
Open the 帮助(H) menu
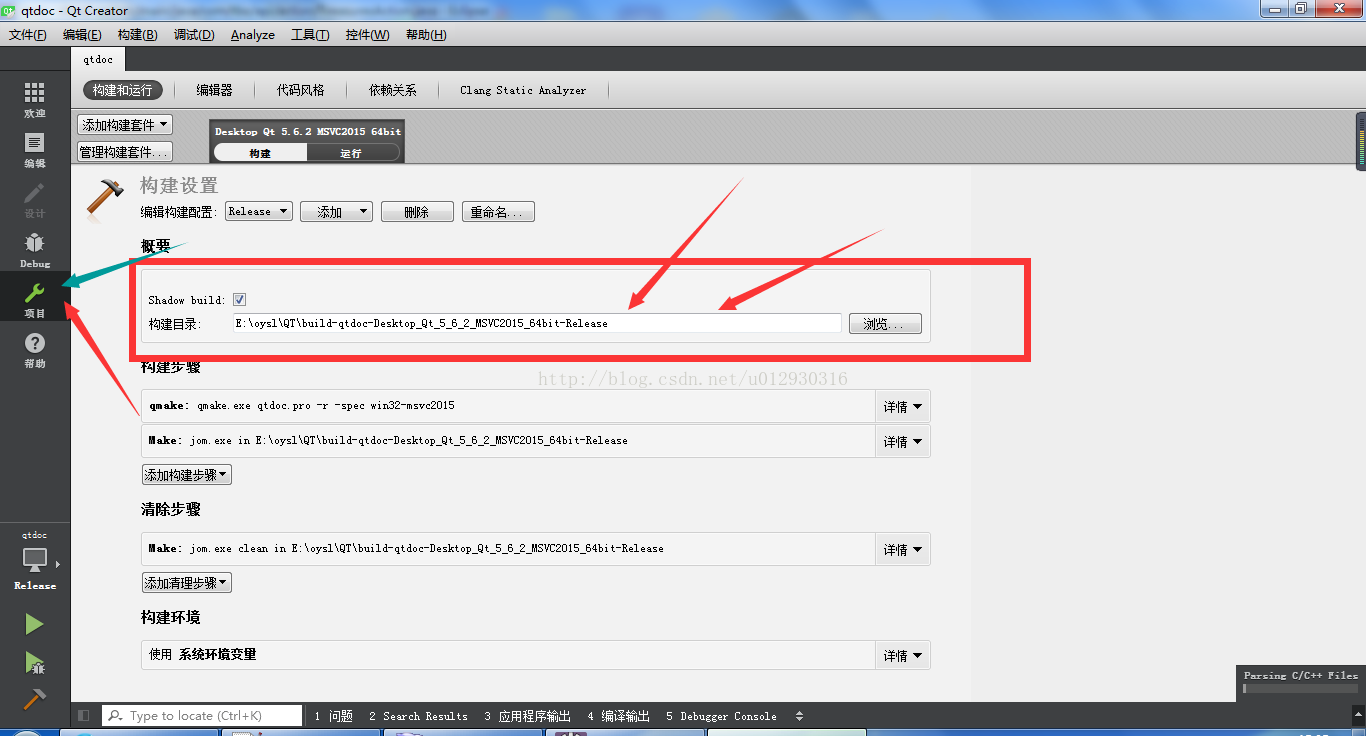click(426, 35)
